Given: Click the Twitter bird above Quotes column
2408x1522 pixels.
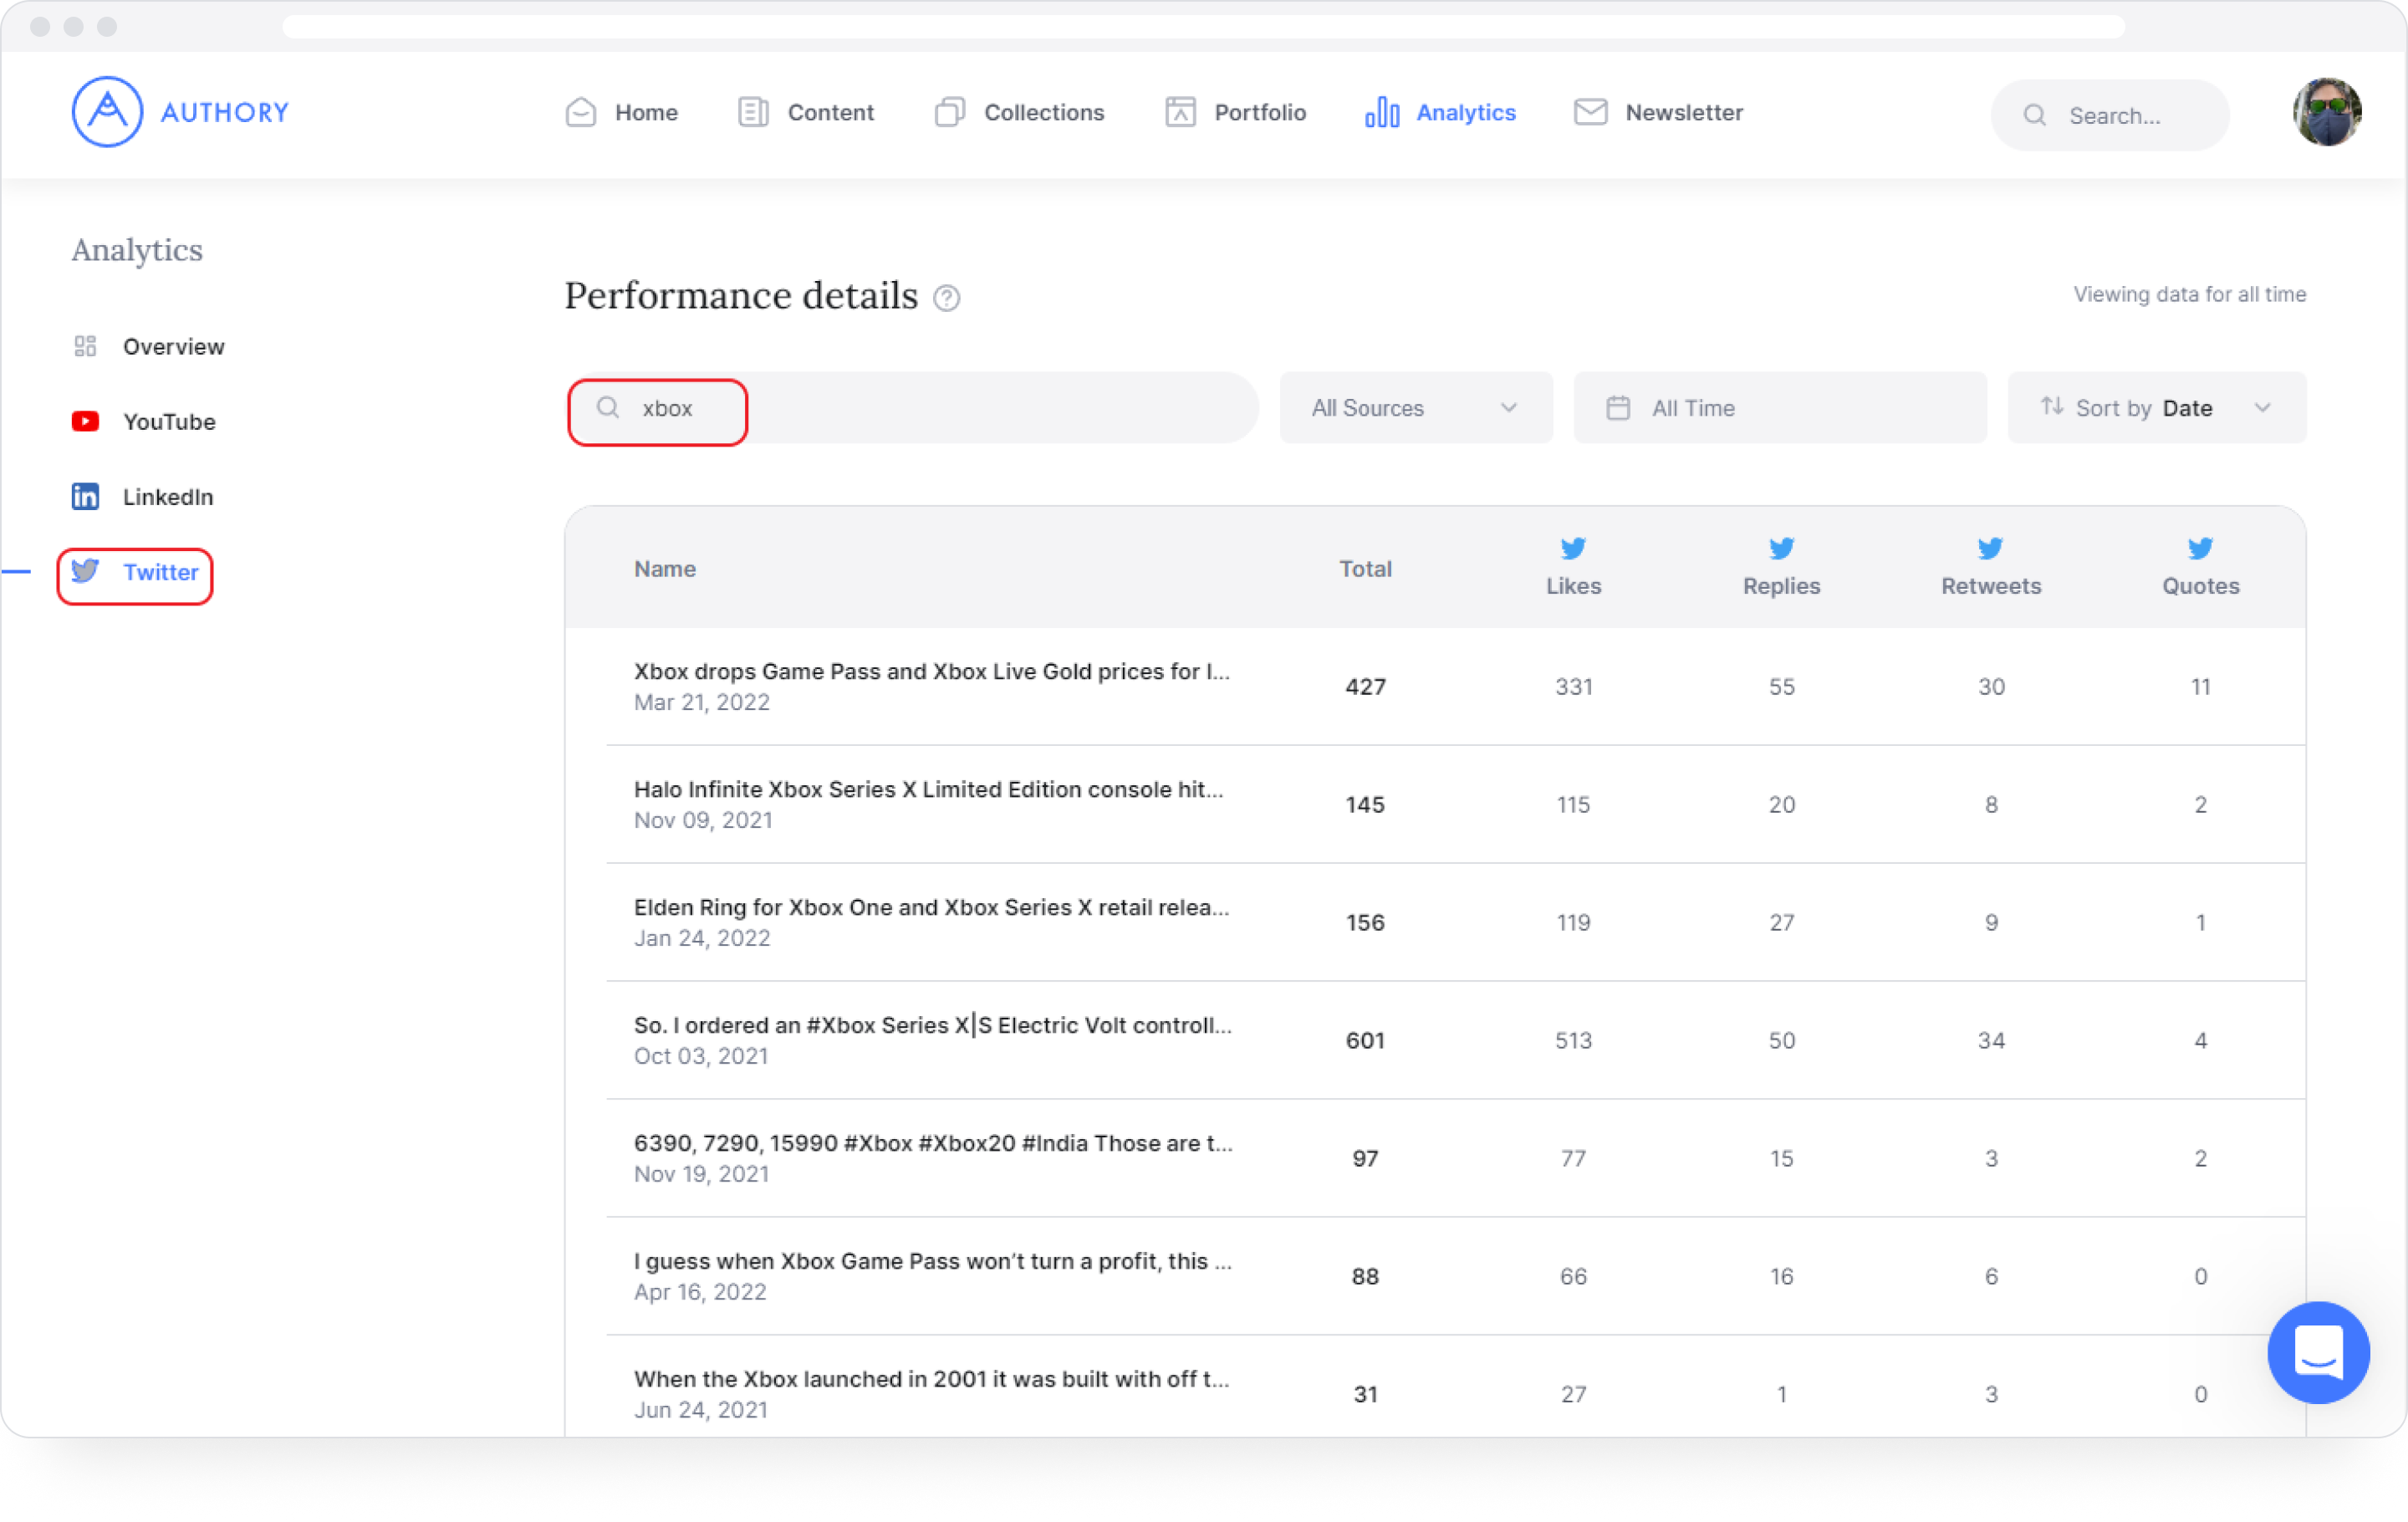Looking at the screenshot, I should point(2200,548).
